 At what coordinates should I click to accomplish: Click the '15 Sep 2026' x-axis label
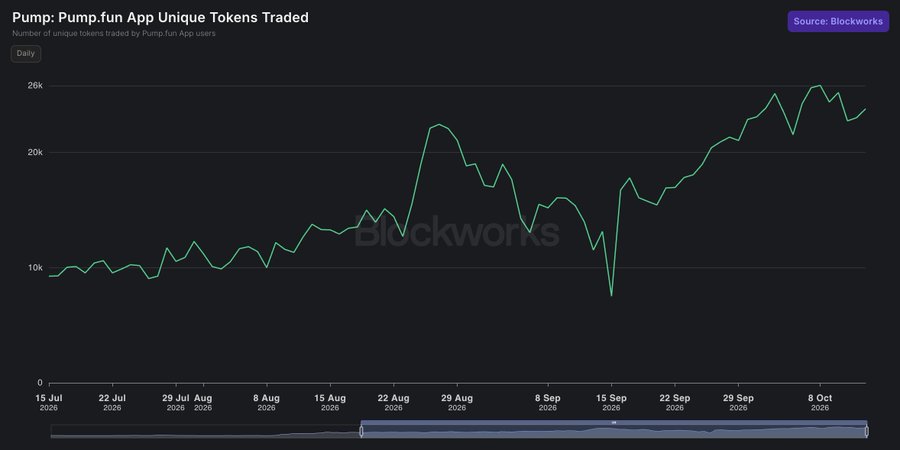(x=611, y=402)
